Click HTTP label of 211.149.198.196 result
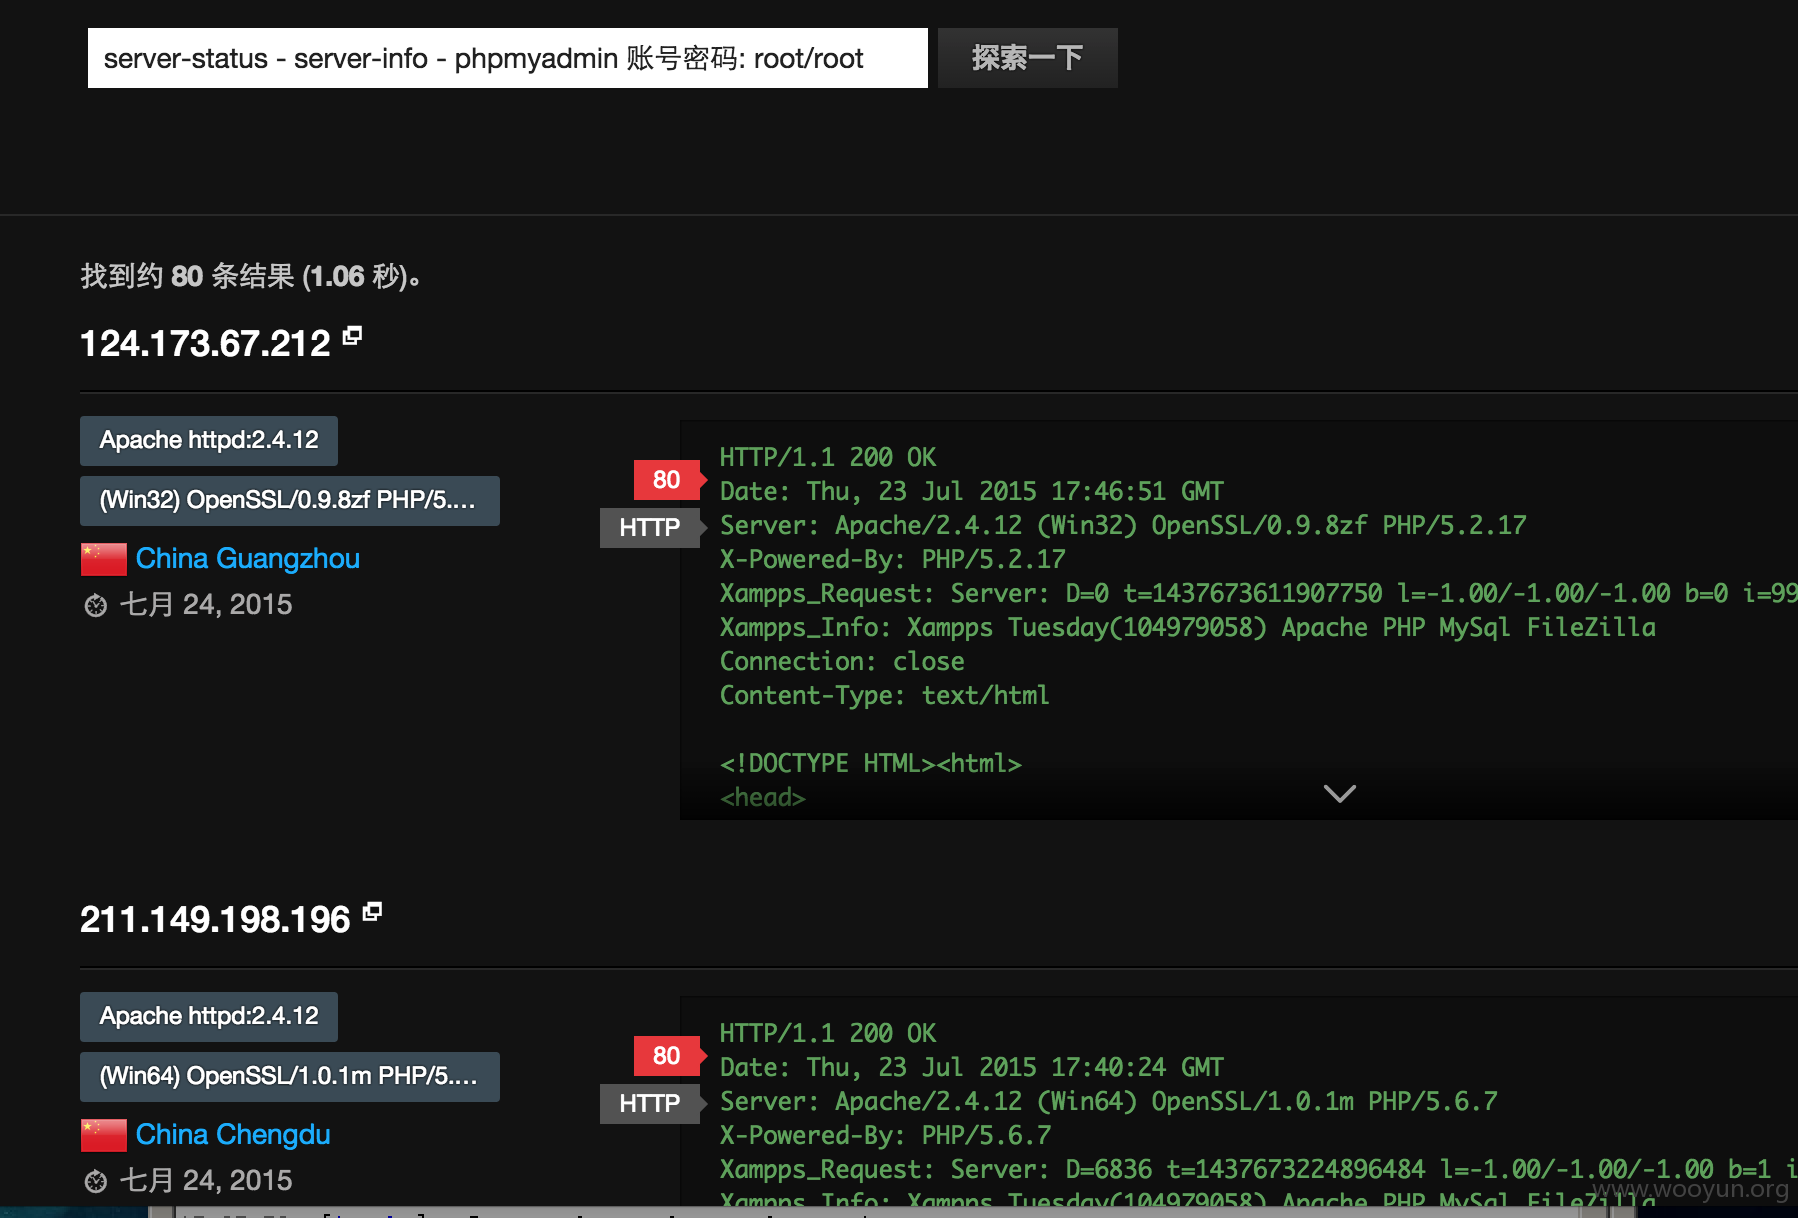Image resolution: width=1798 pixels, height=1218 pixels. pos(650,1104)
